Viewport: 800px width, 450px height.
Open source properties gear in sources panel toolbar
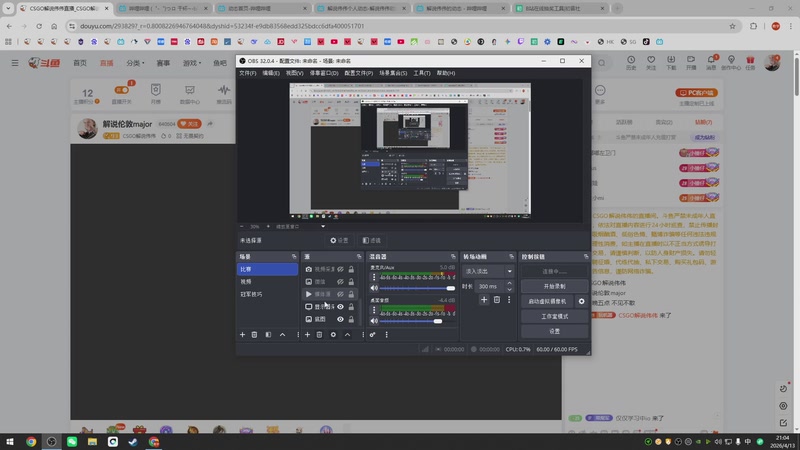pyautogui.click(x=333, y=335)
